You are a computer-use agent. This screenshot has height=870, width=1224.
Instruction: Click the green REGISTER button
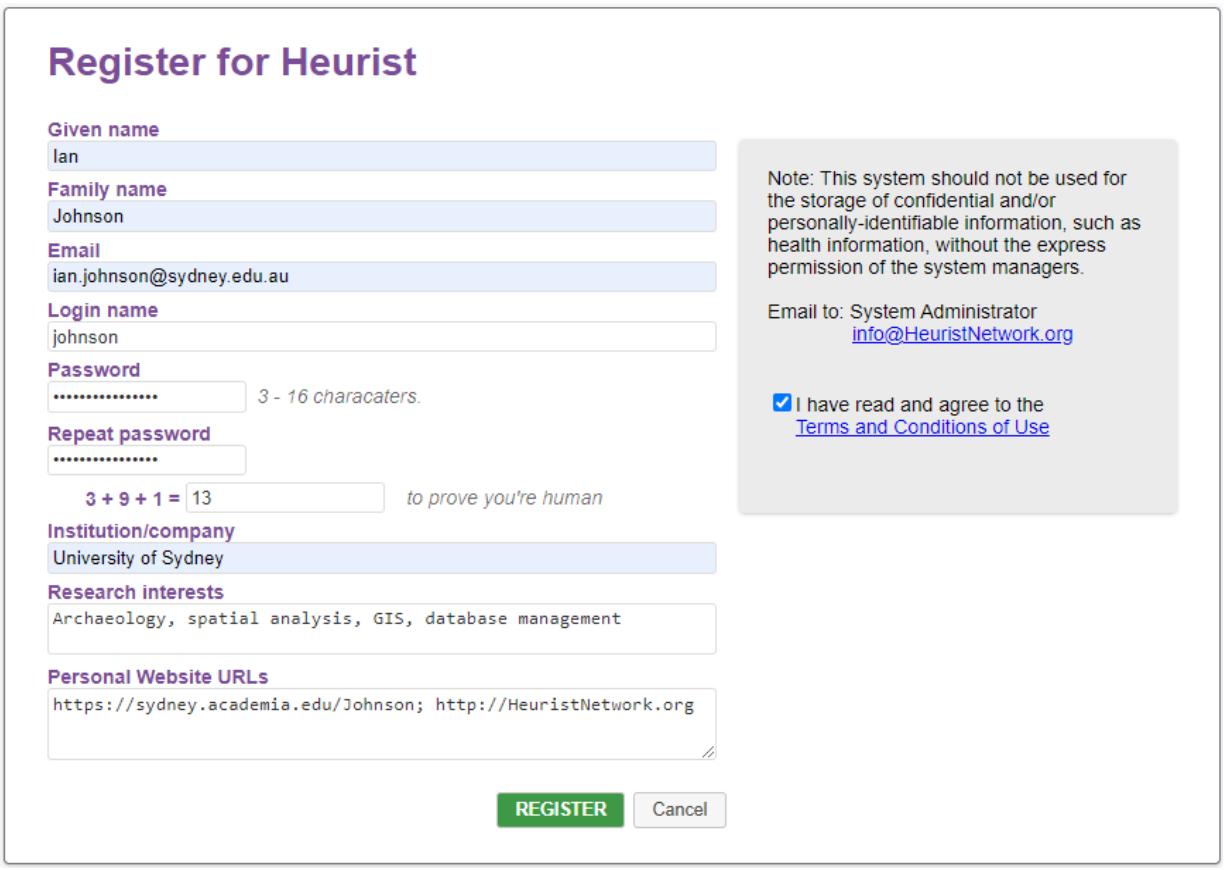(x=560, y=810)
